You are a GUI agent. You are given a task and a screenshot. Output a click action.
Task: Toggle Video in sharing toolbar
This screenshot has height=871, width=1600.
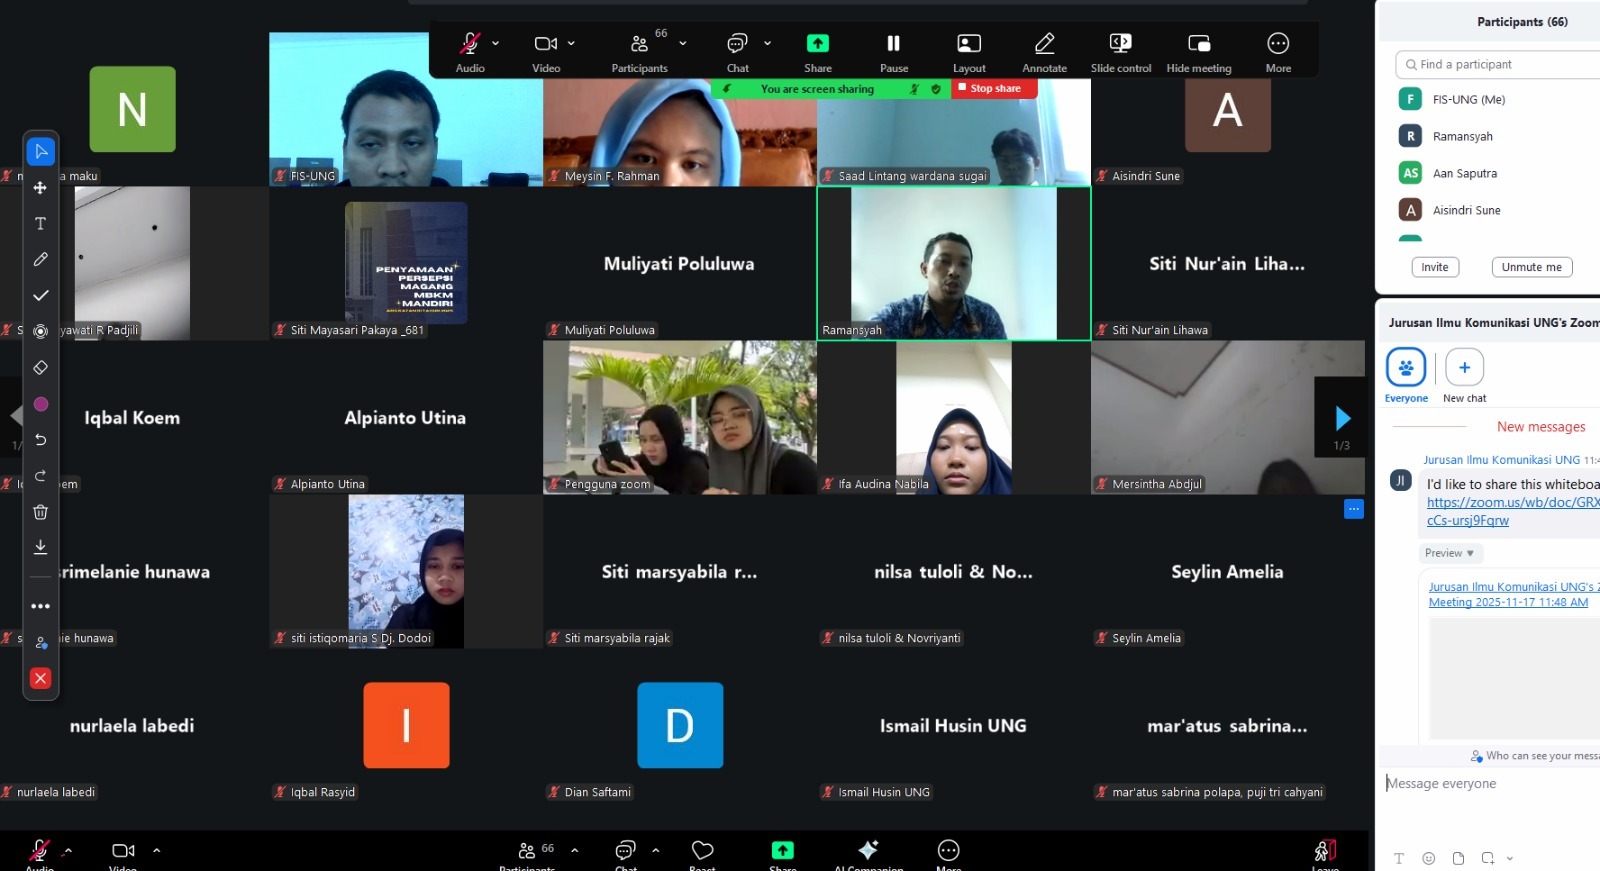545,52
